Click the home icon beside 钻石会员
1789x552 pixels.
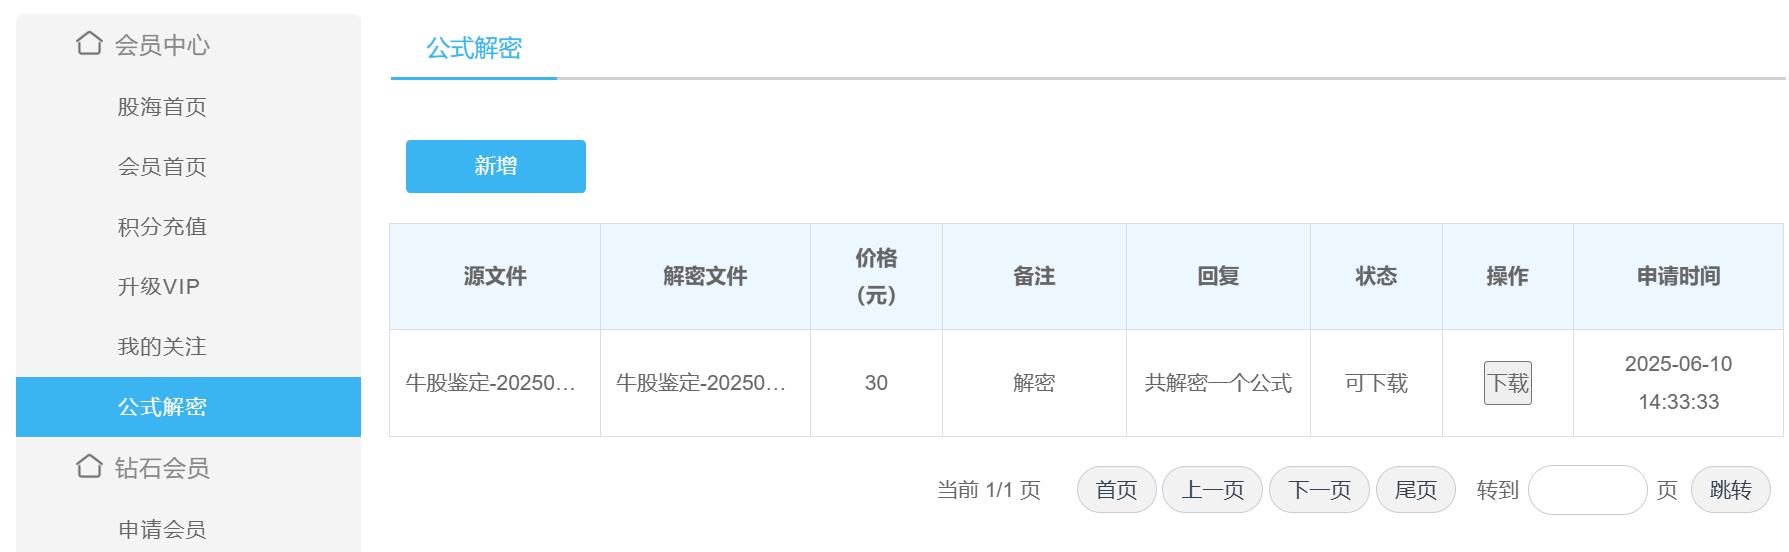(x=89, y=466)
